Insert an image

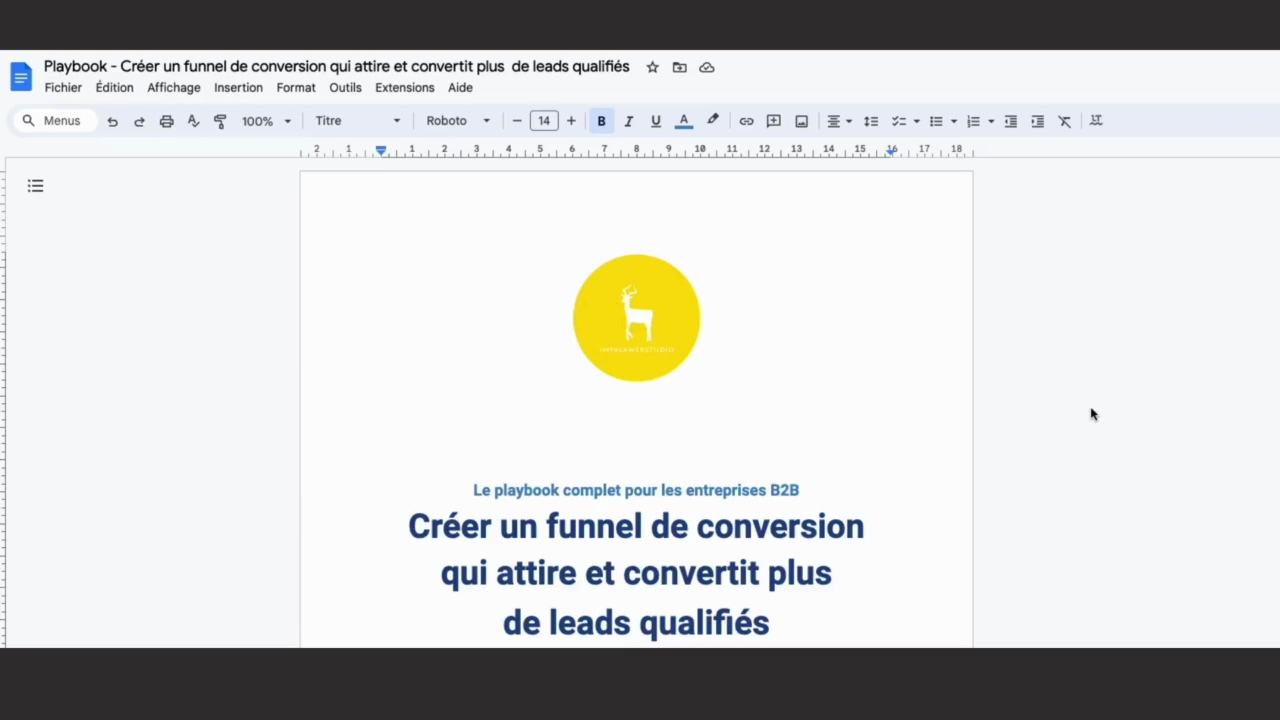[x=801, y=121]
